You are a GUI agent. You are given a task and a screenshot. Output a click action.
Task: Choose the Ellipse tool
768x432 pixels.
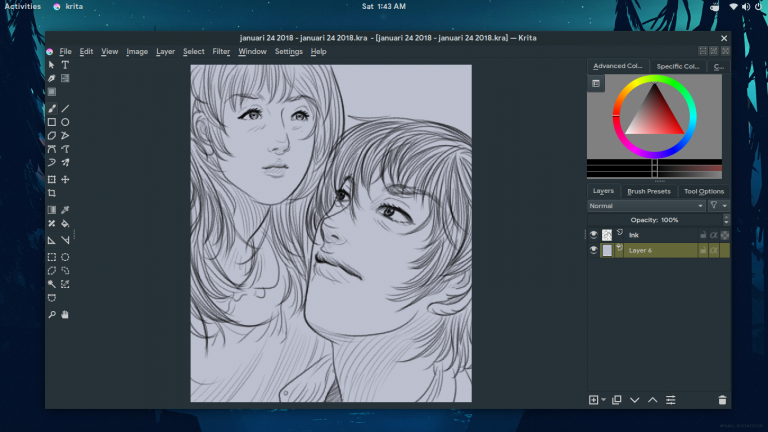point(65,122)
